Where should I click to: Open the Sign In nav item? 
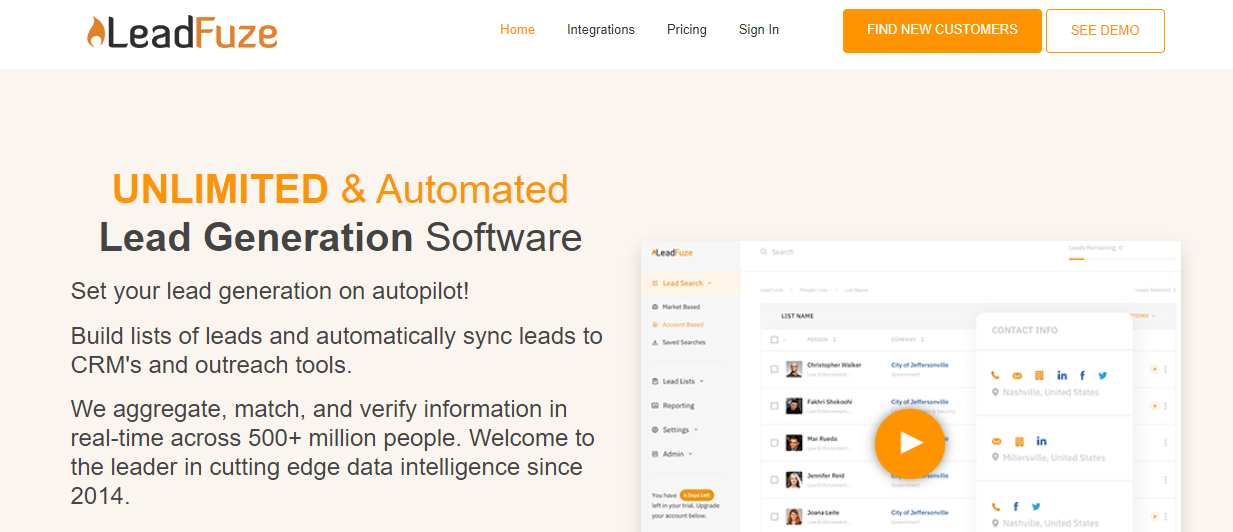pos(759,30)
